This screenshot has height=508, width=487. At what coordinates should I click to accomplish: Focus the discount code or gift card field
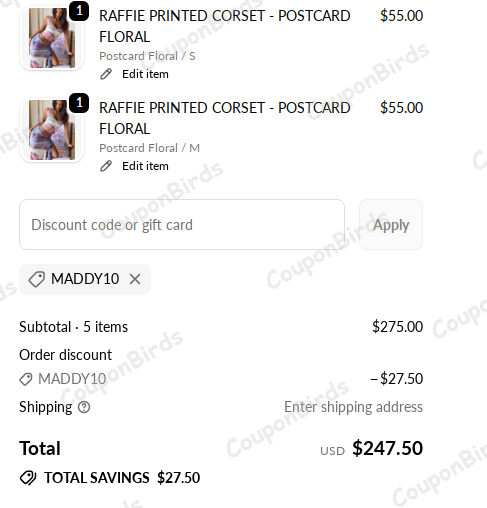(x=182, y=224)
